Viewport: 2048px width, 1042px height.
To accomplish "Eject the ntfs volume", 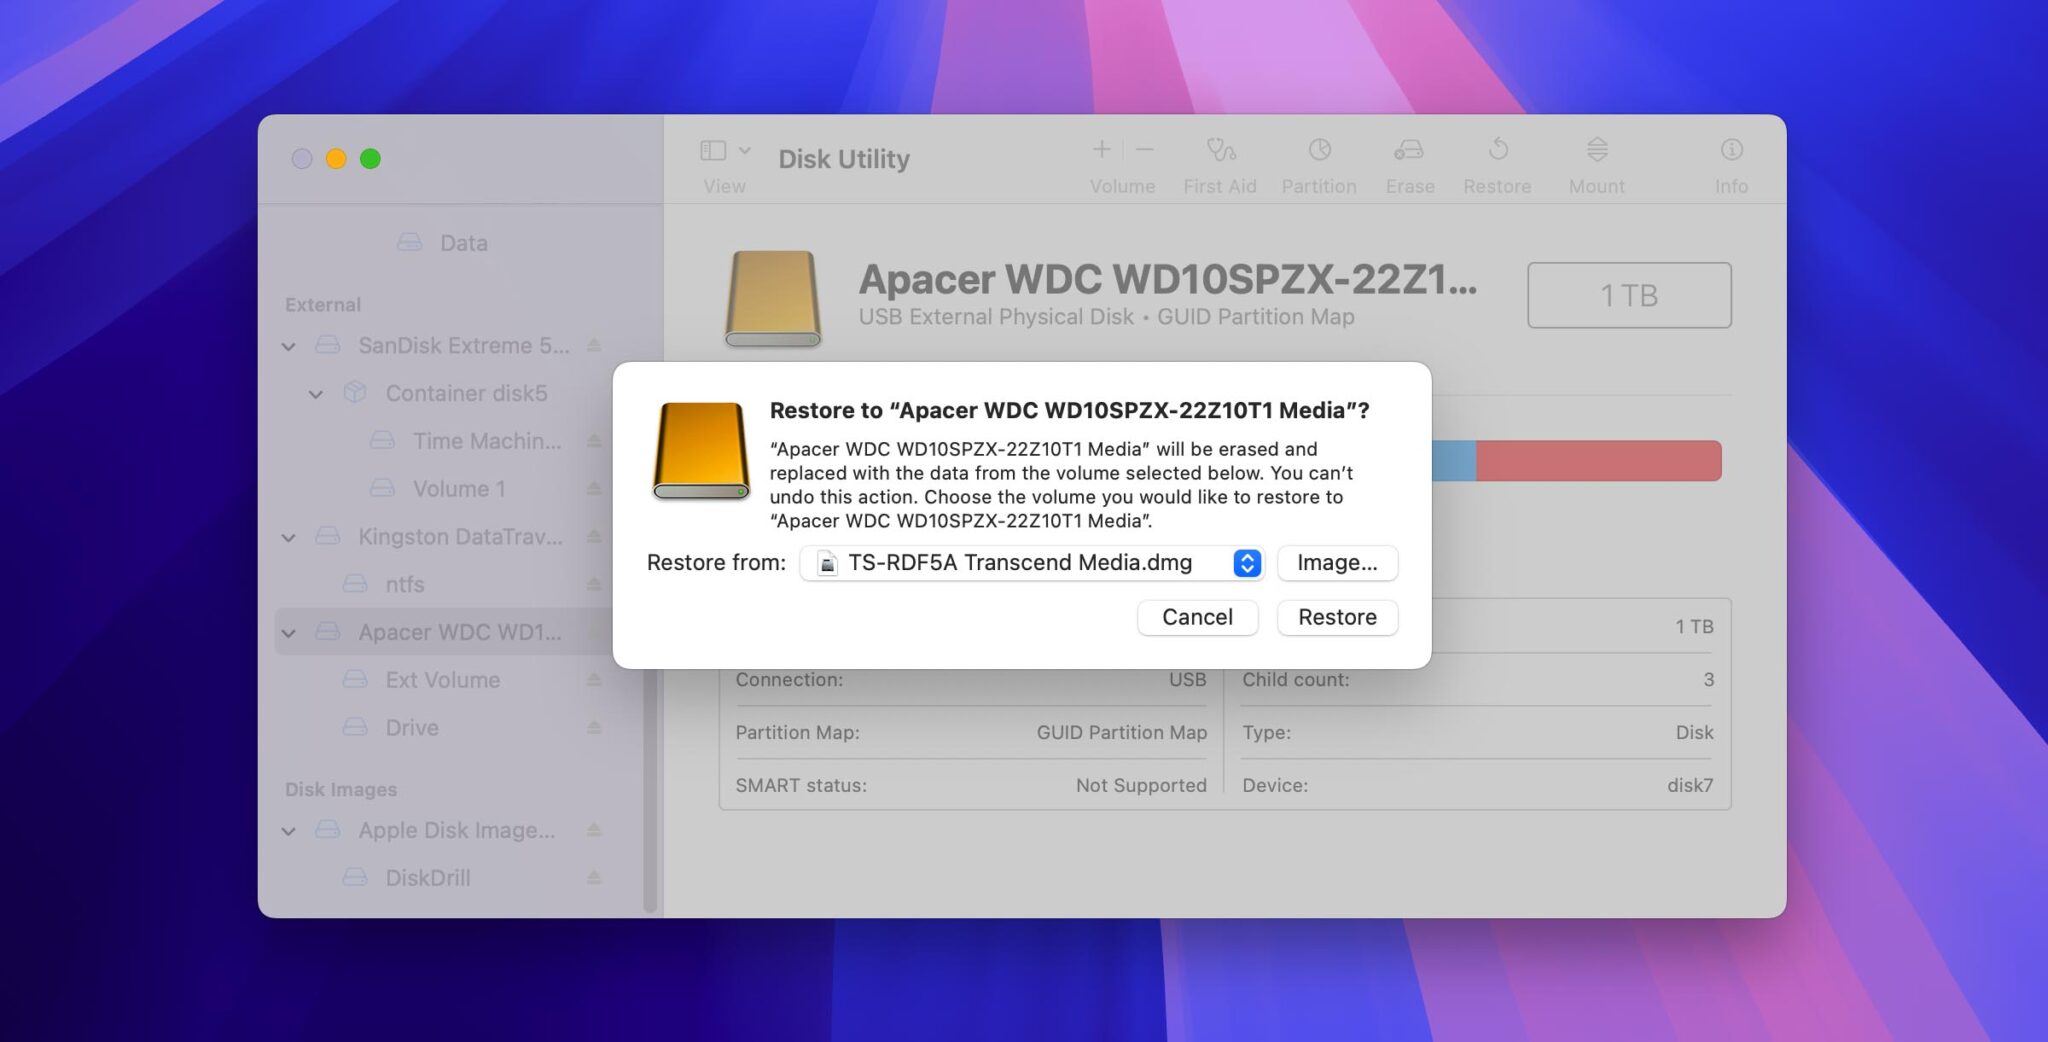I will pyautogui.click(x=594, y=584).
